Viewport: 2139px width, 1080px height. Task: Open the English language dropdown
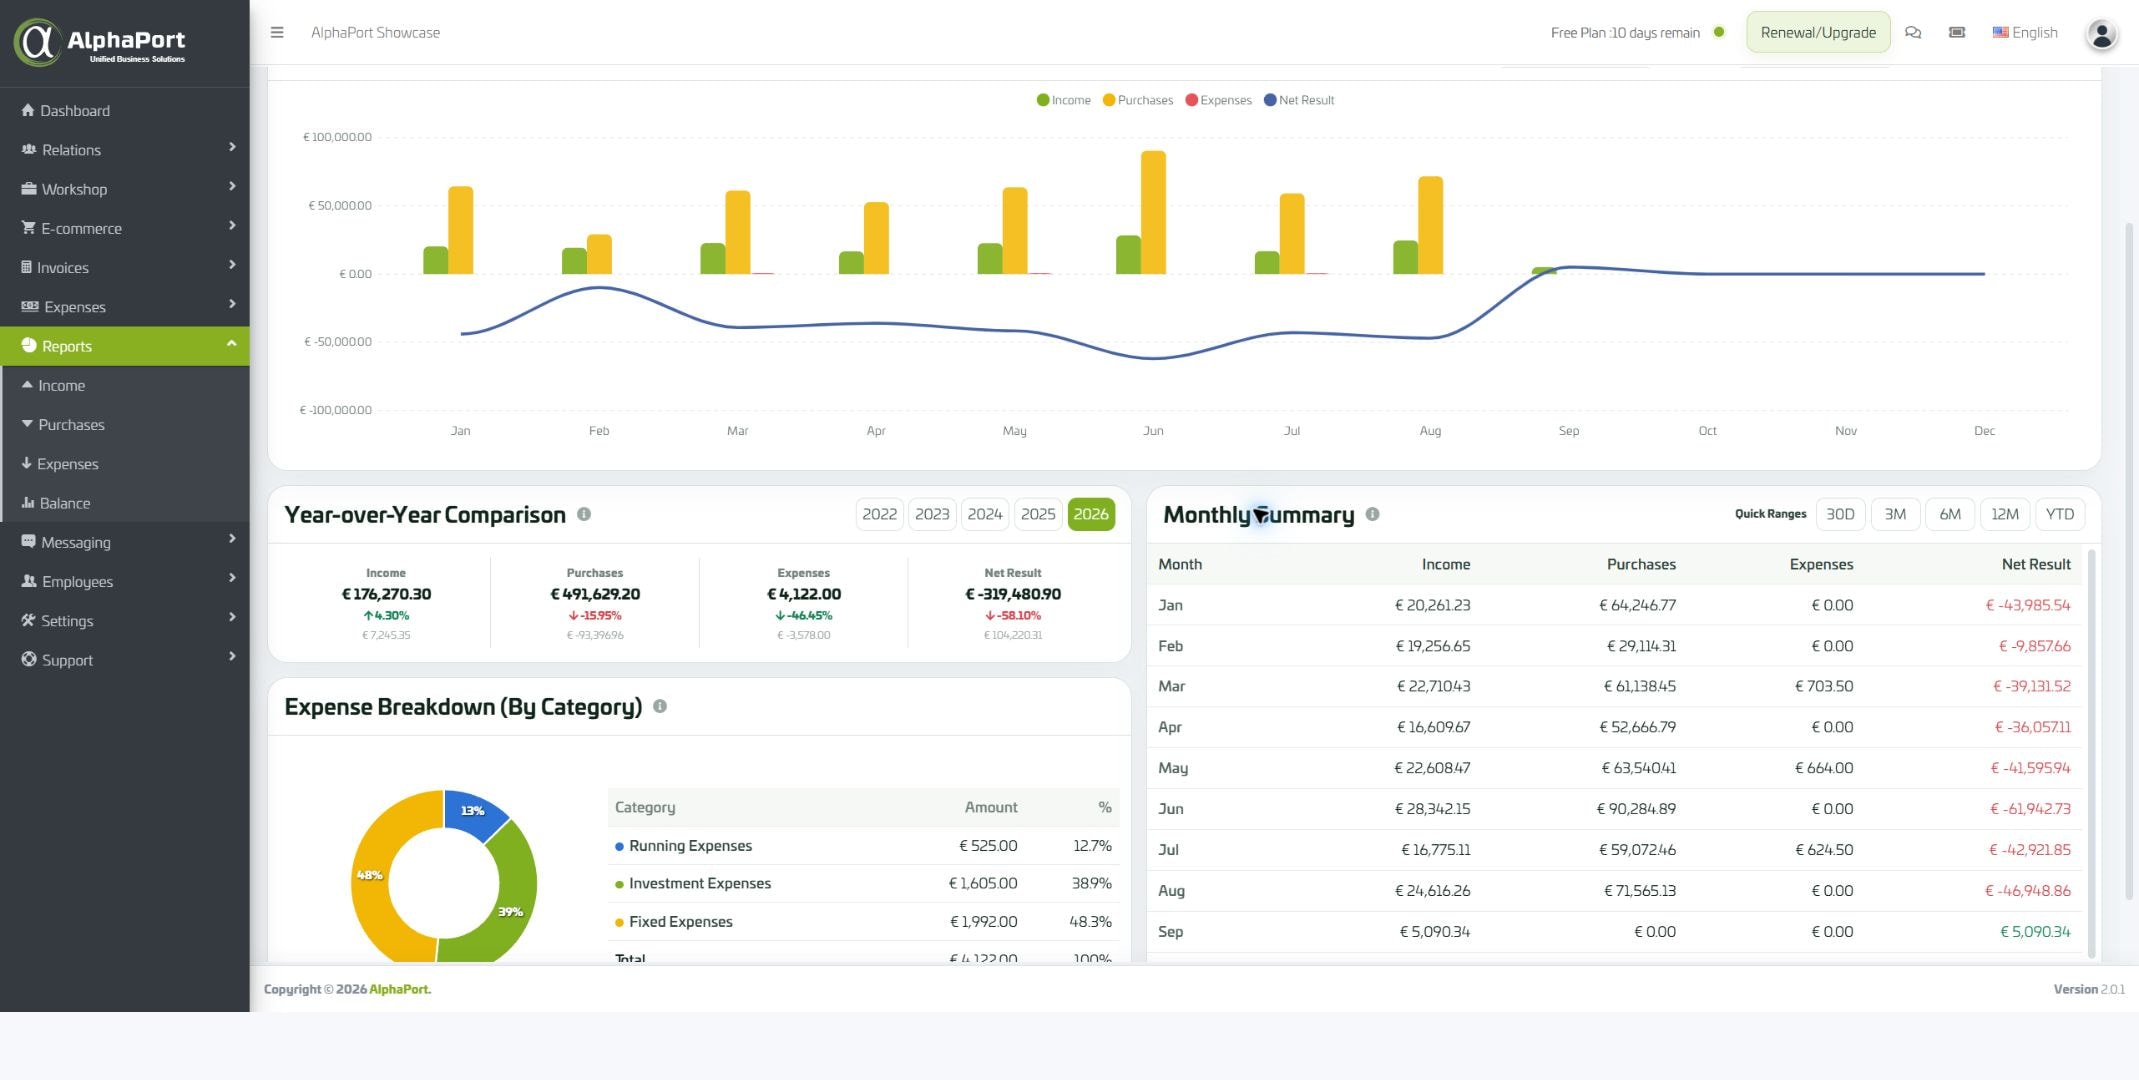(x=2025, y=32)
